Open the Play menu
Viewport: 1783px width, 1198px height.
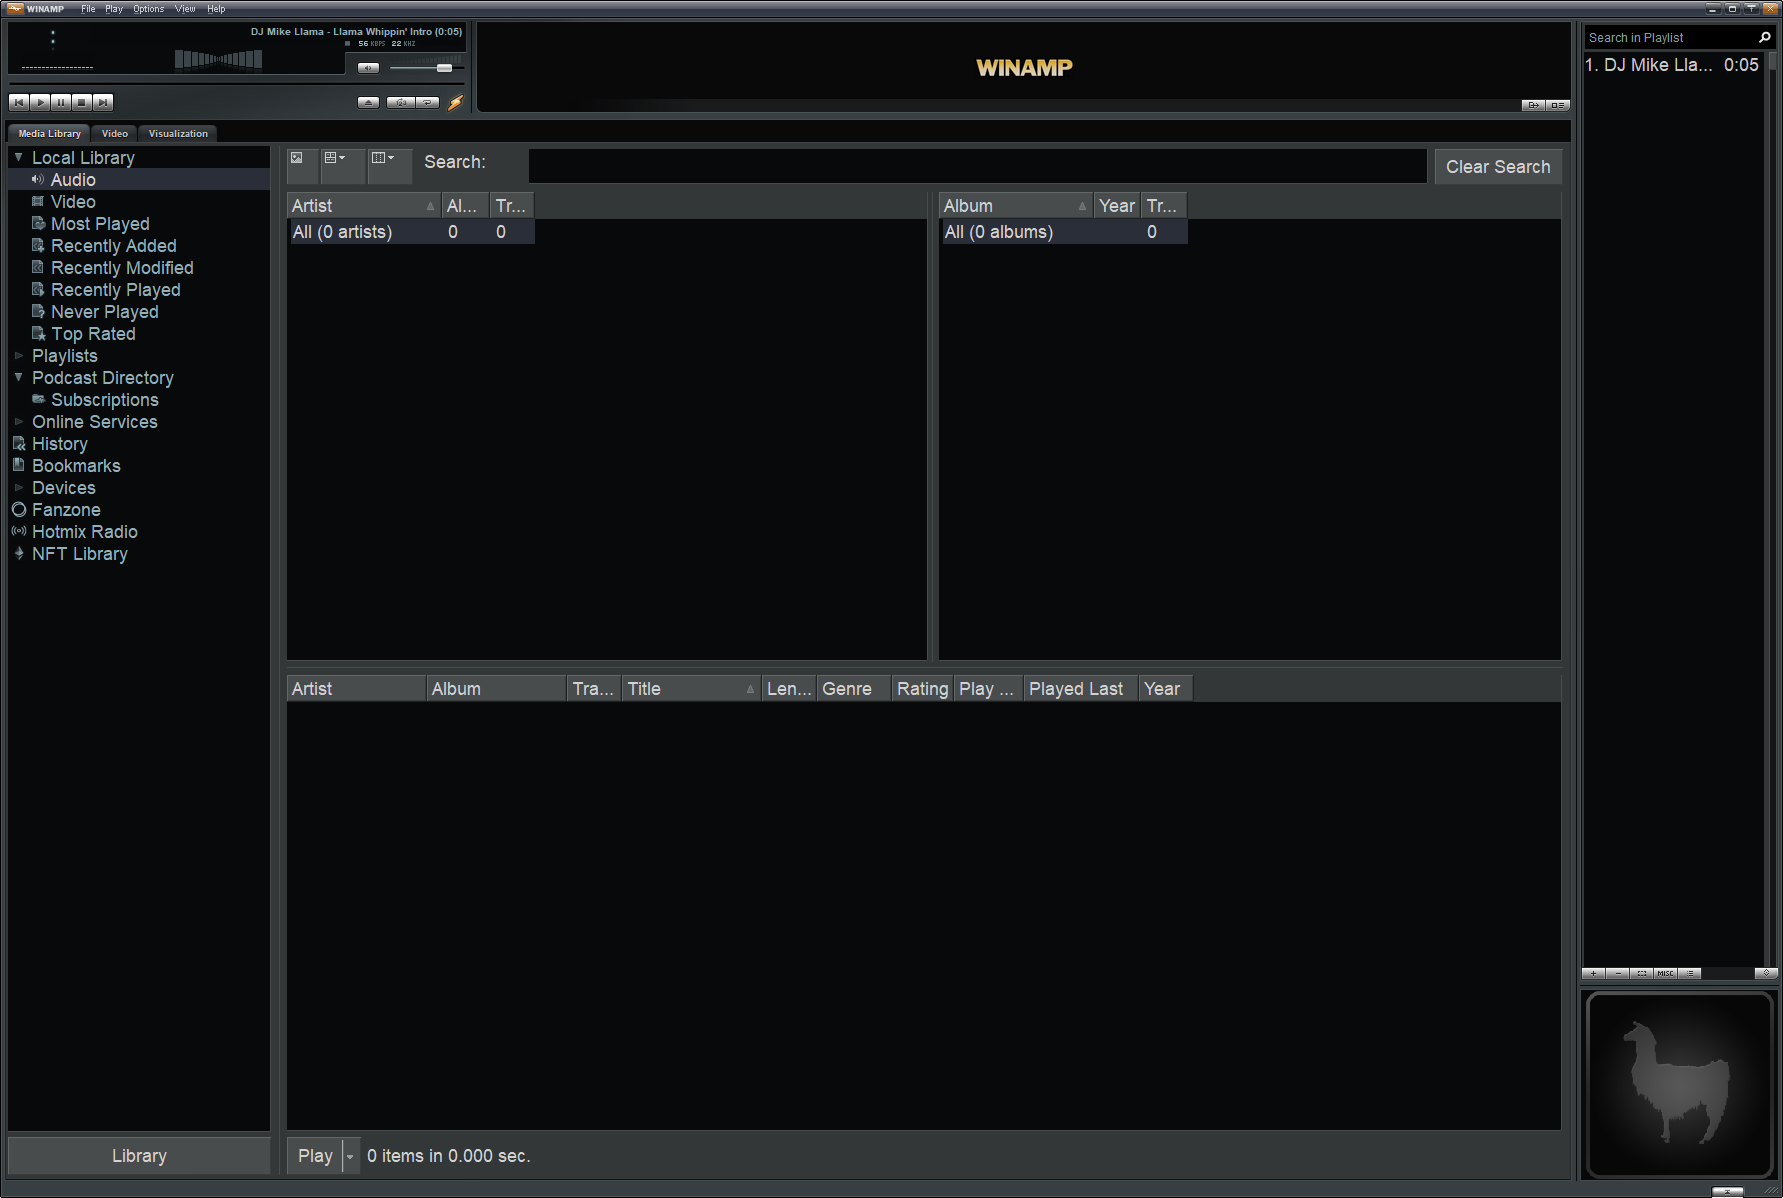114,9
